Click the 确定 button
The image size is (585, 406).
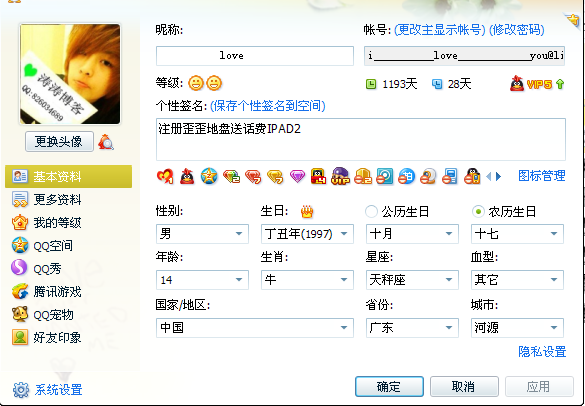pos(389,387)
